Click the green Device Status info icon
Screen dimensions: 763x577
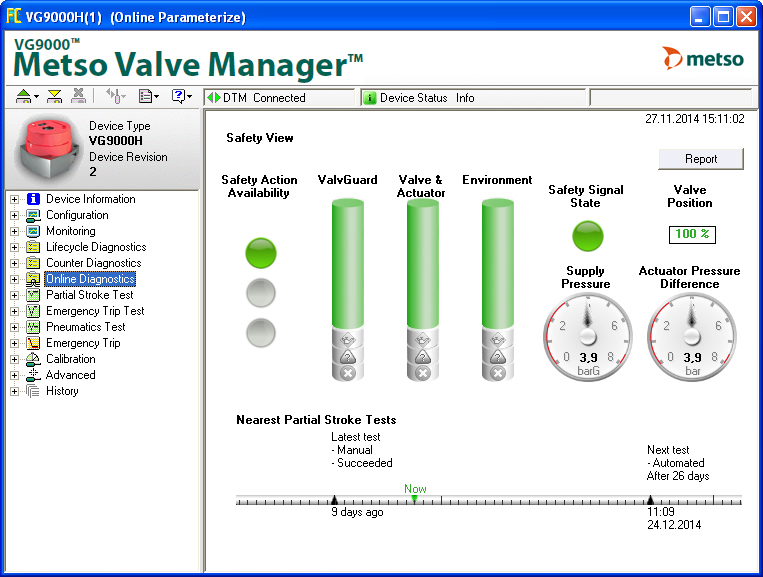tap(370, 98)
